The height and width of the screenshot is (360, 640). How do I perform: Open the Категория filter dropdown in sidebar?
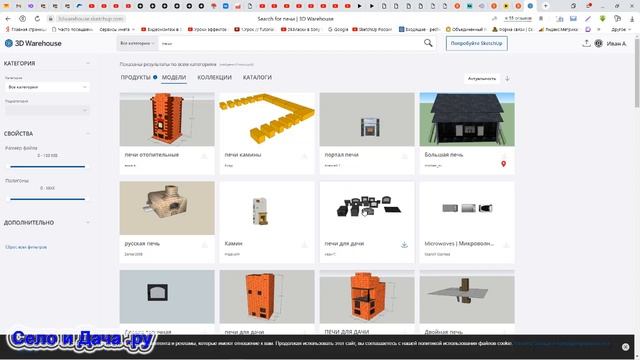click(x=47, y=87)
